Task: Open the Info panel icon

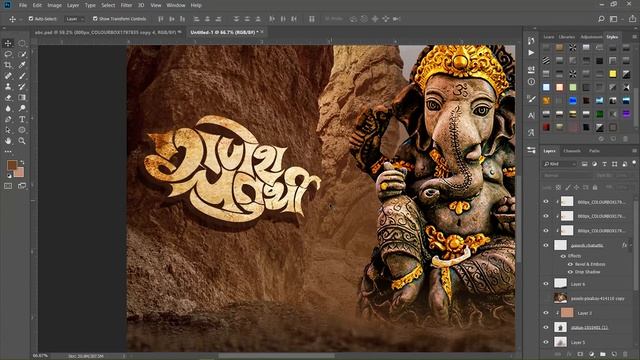Action: (x=531, y=82)
